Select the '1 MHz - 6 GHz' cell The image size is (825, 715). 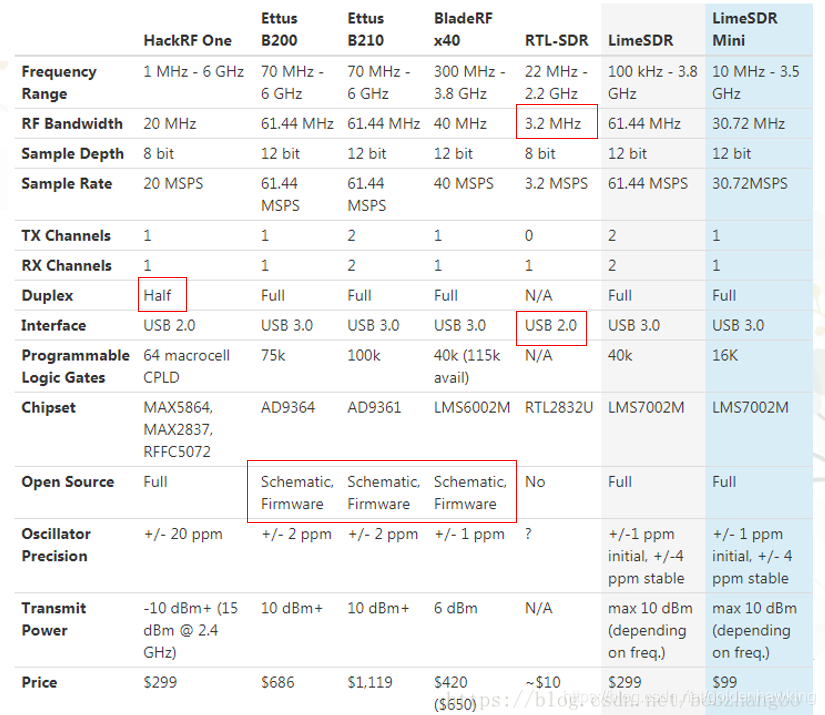point(194,72)
